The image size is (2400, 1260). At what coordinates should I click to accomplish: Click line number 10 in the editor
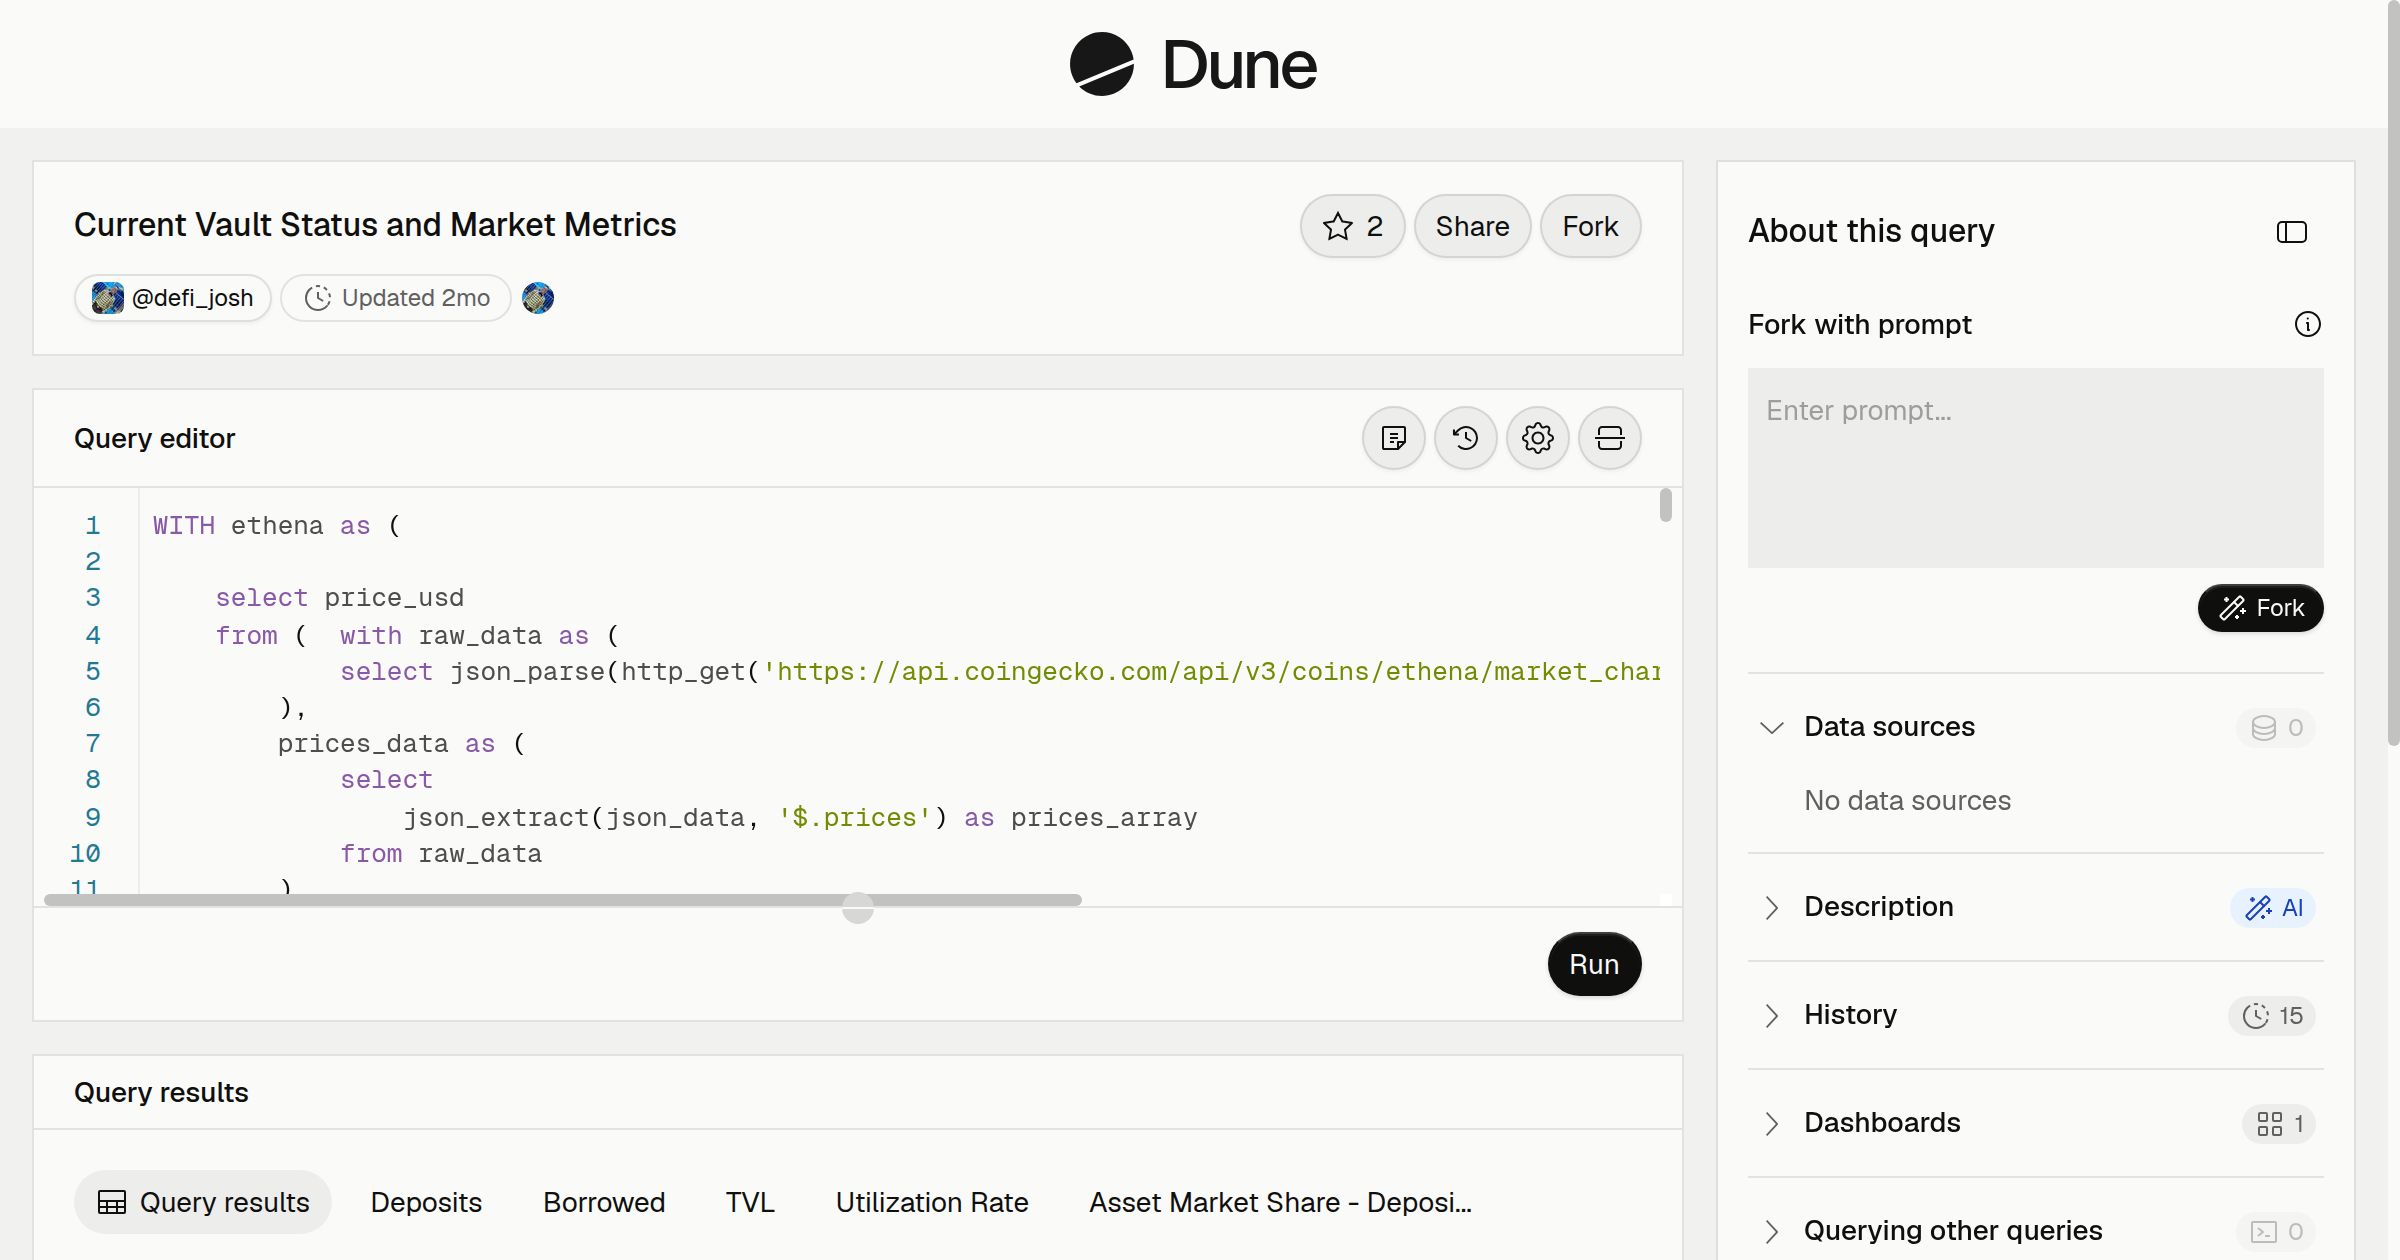pos(85,854)
